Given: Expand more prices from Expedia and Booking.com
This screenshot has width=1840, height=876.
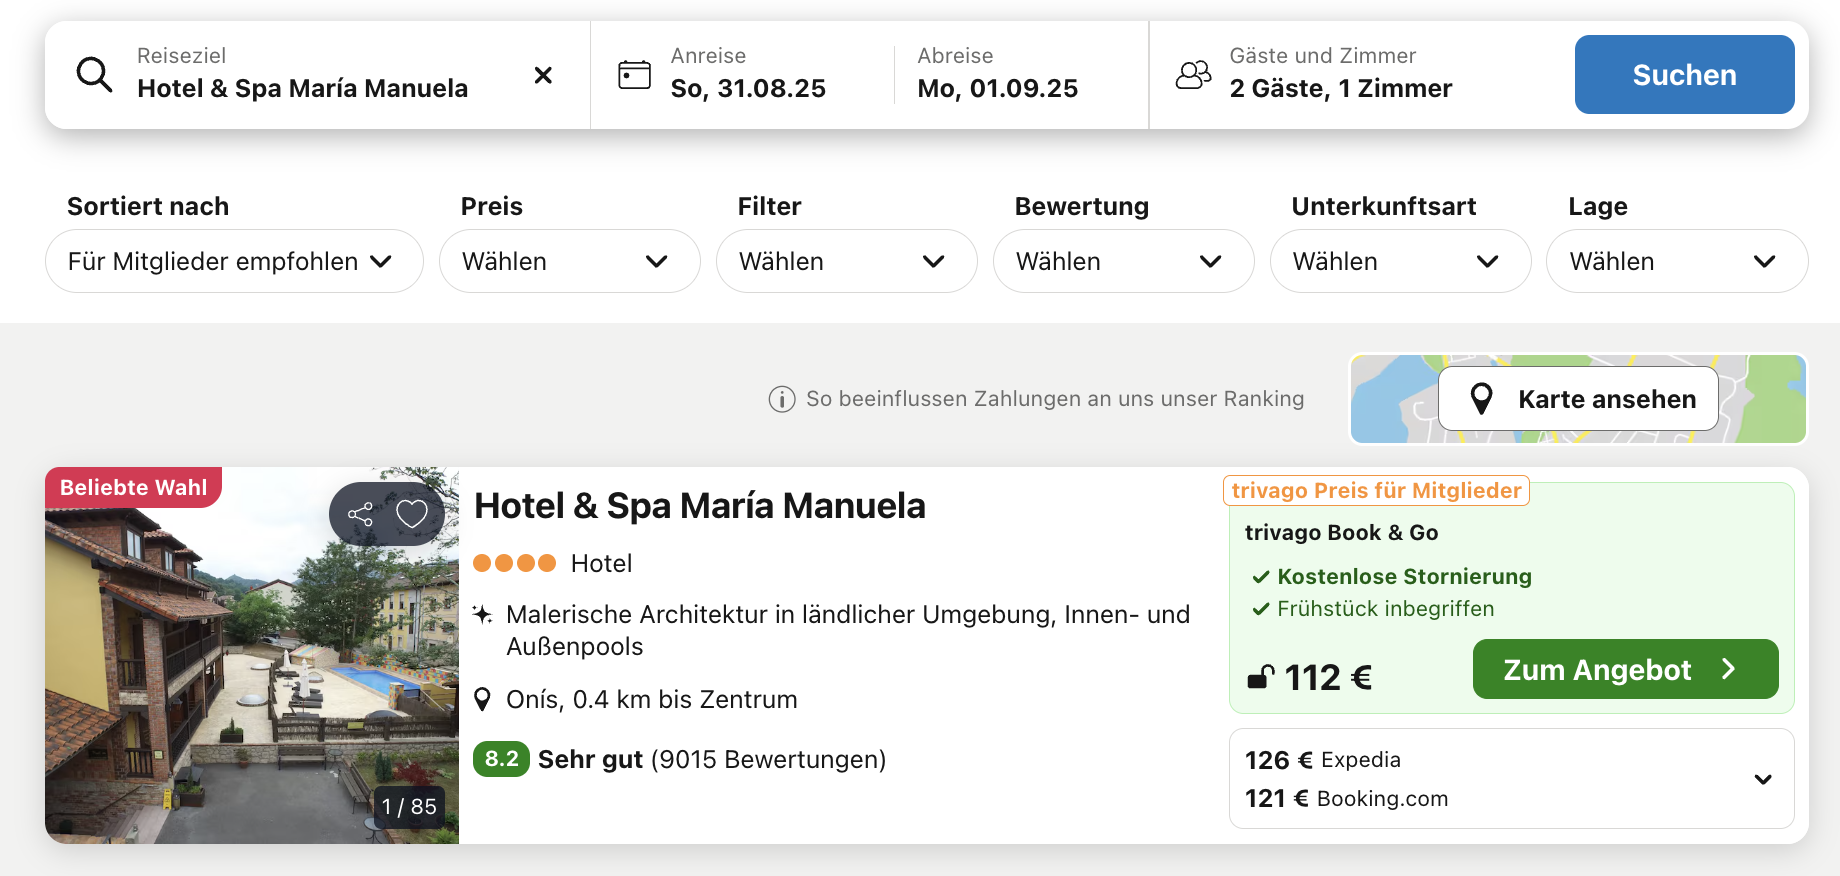Looking at the screenshot, I should 1763,779.
